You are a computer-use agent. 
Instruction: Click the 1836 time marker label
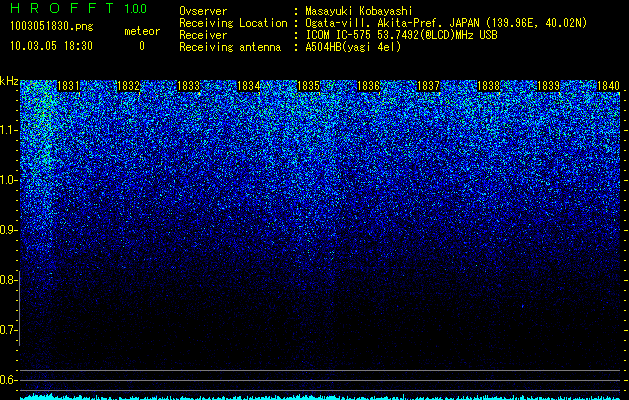[368, 86]
